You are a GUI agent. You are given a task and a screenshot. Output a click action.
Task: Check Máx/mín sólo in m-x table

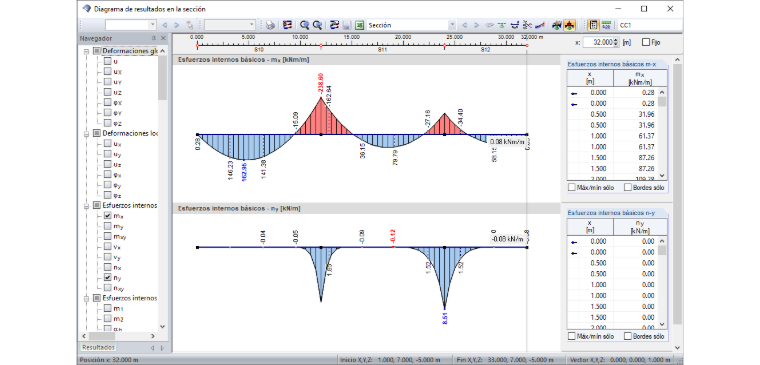pyautogui.click(x=571, y=188)
